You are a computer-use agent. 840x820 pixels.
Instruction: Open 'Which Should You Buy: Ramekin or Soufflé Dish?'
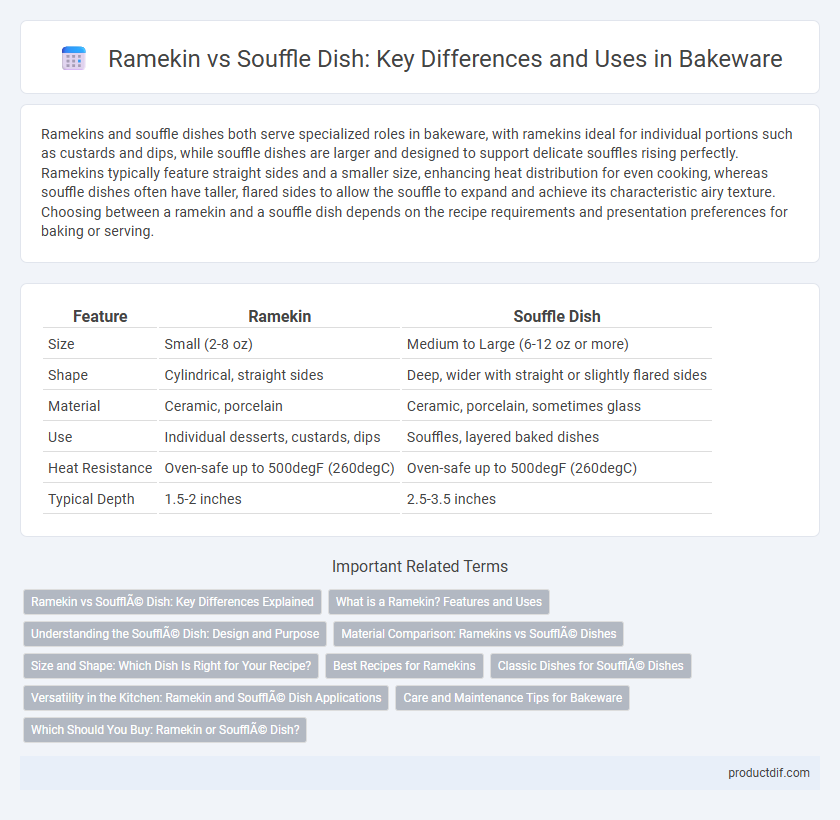[x=165, y=730]
